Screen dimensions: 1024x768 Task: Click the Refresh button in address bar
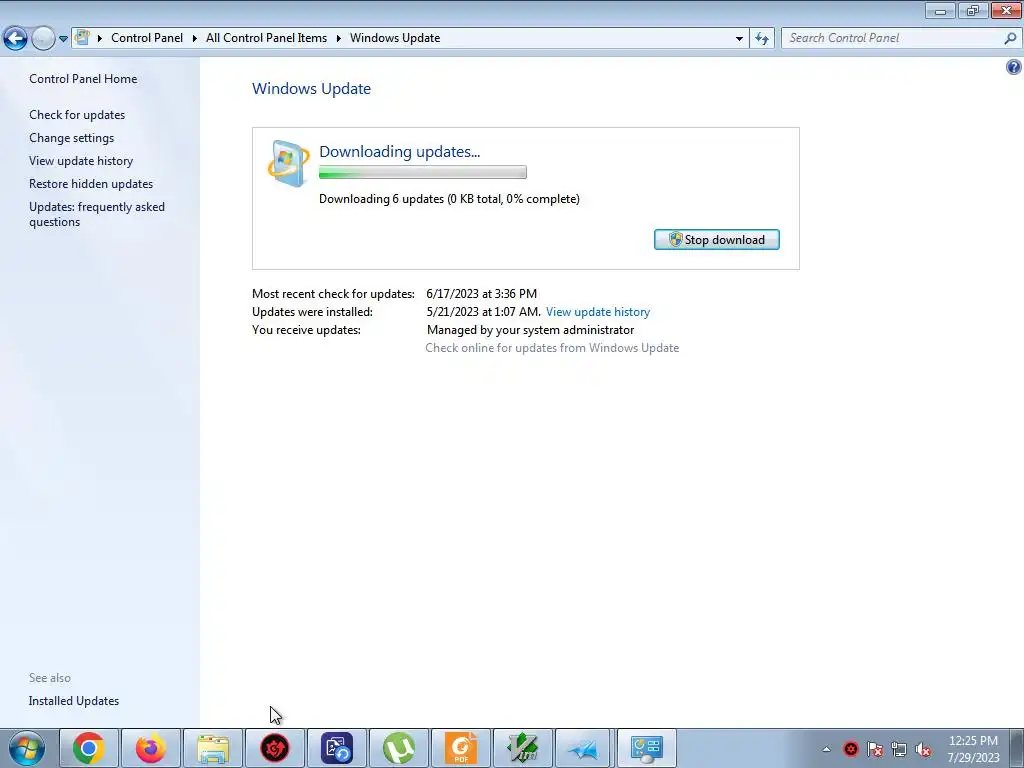pos(761,38)
